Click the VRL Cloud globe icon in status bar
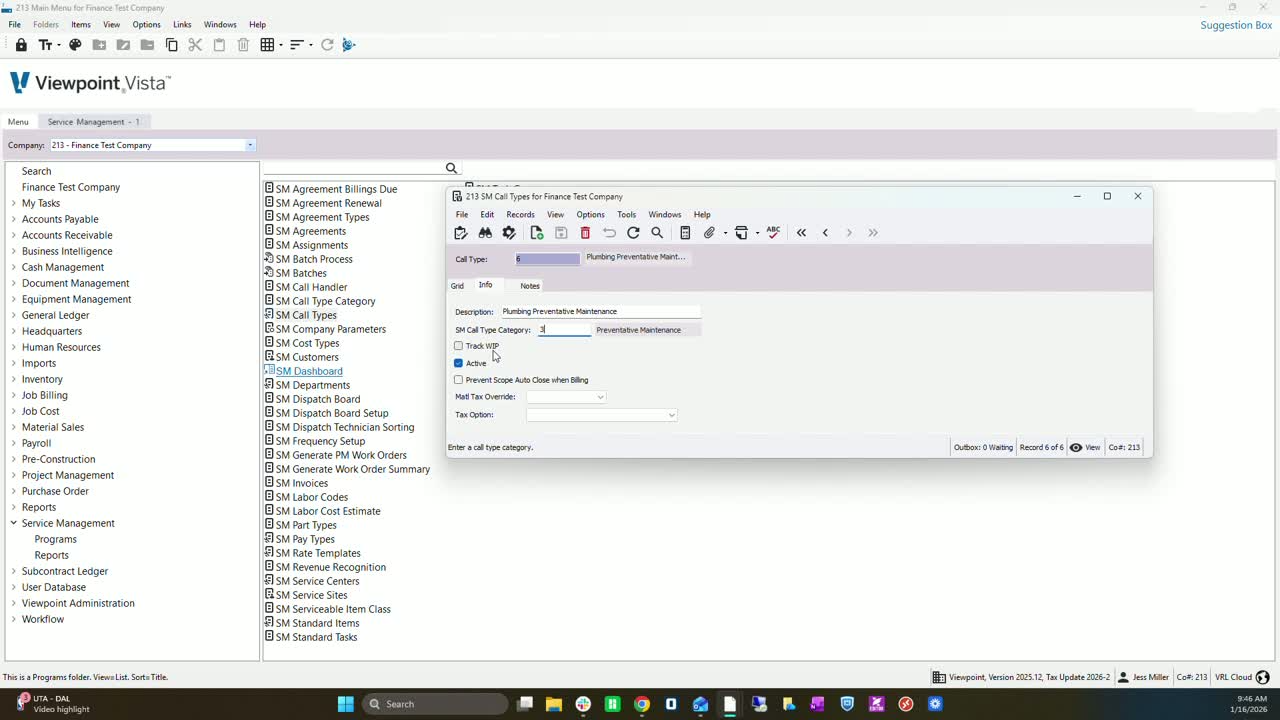 tap(1263, 677)
